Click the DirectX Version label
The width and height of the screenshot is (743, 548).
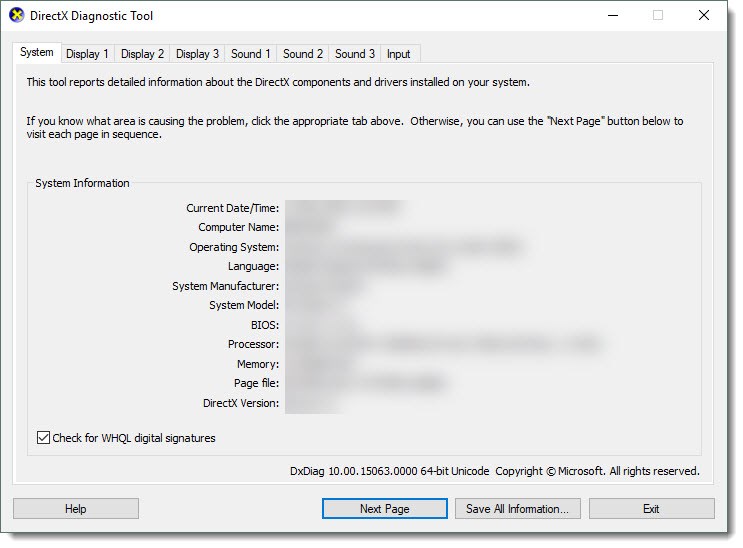tap(241, 403)
